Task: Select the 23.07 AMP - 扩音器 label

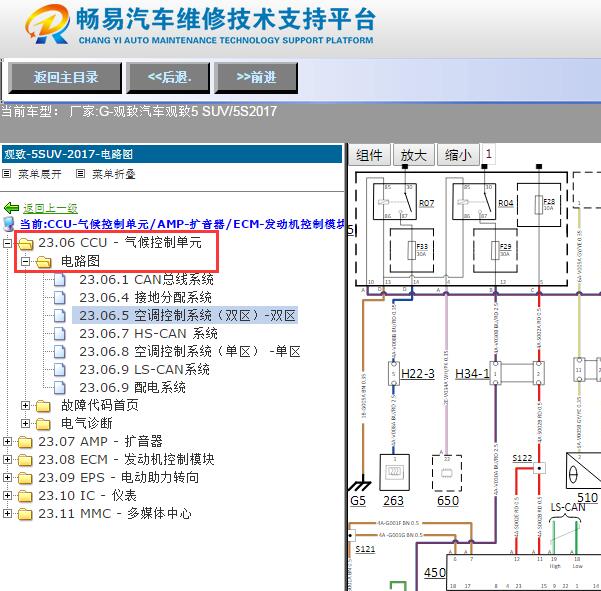Action: (100, 442)
